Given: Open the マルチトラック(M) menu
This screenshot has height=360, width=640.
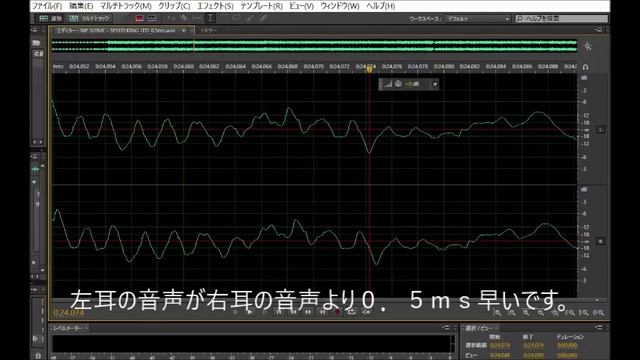Looking at the screenshot, I should [126, 6].
